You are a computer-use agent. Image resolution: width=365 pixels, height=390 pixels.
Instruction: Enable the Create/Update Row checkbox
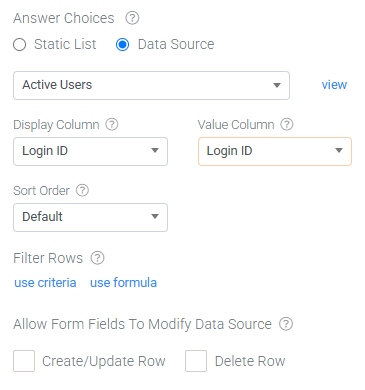point(24,361)
